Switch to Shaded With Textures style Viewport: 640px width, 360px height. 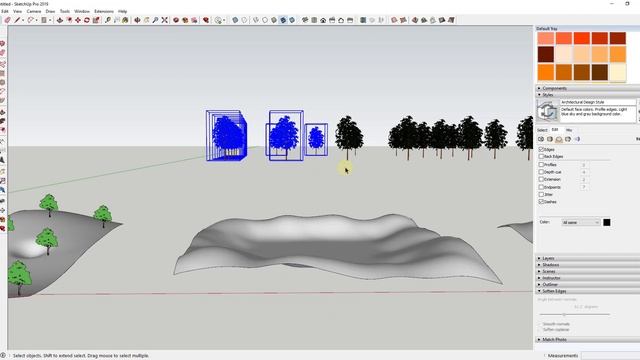pyautogui.click(x=283, y=20)
